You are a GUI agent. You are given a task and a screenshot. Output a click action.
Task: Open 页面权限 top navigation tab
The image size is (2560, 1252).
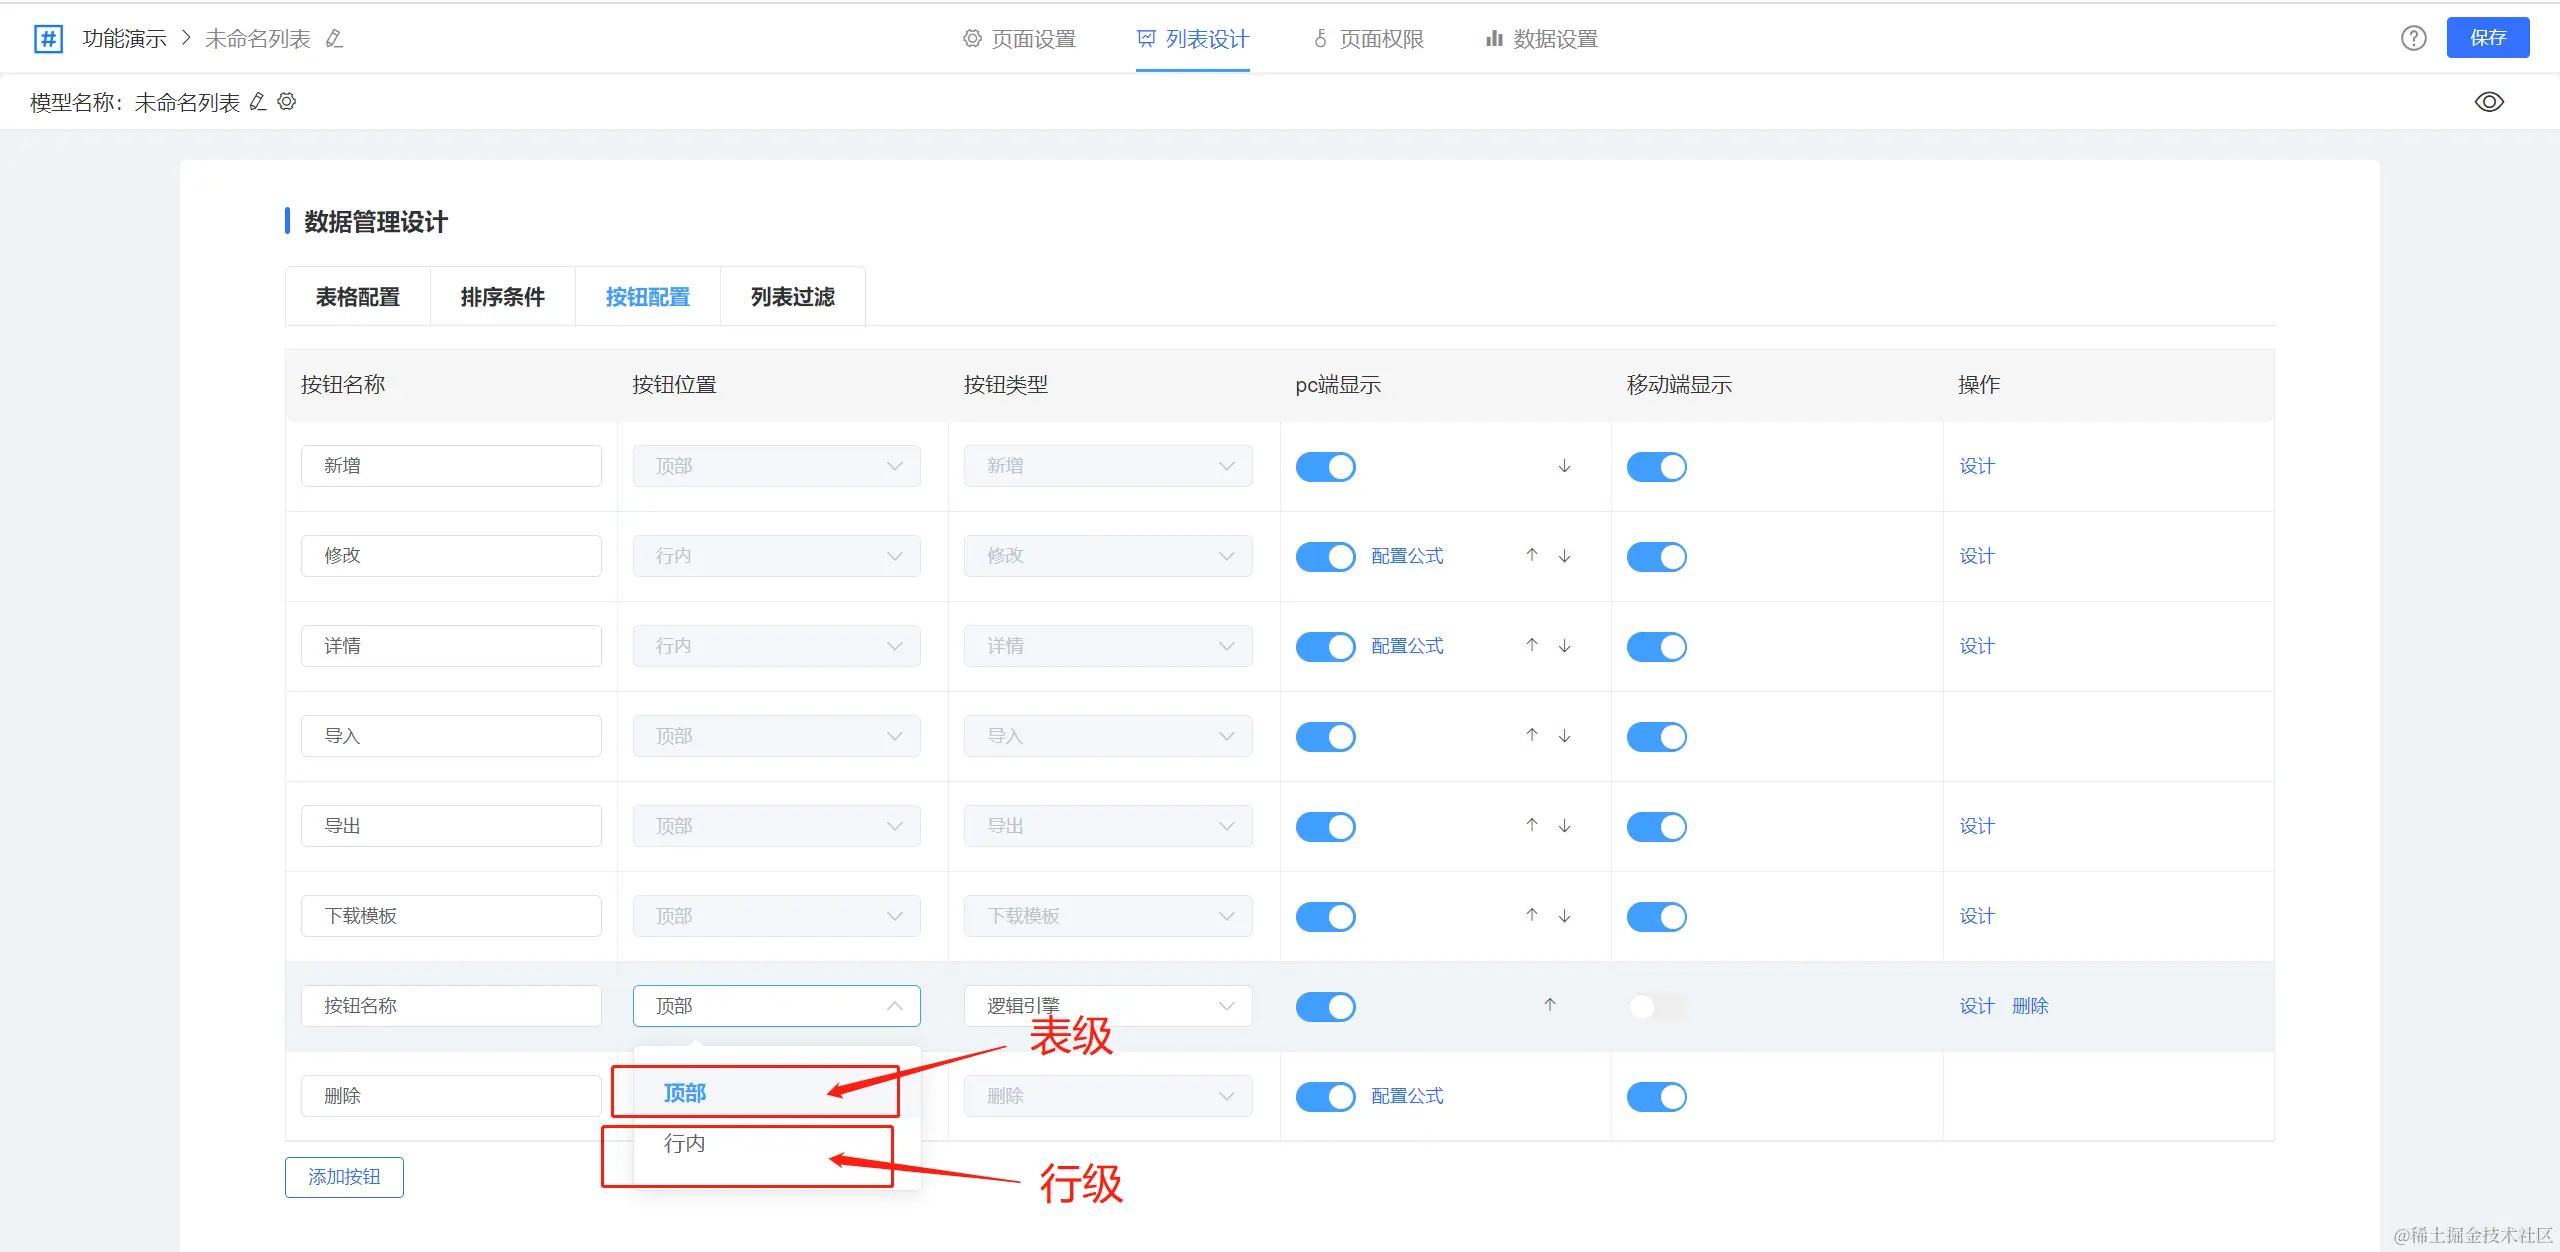[1368, 39]
